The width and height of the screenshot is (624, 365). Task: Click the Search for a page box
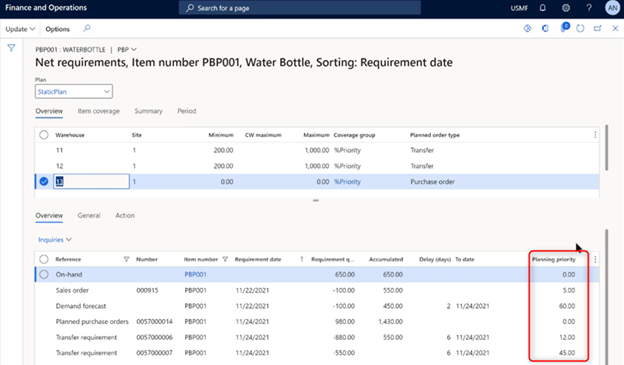point(300,8)
